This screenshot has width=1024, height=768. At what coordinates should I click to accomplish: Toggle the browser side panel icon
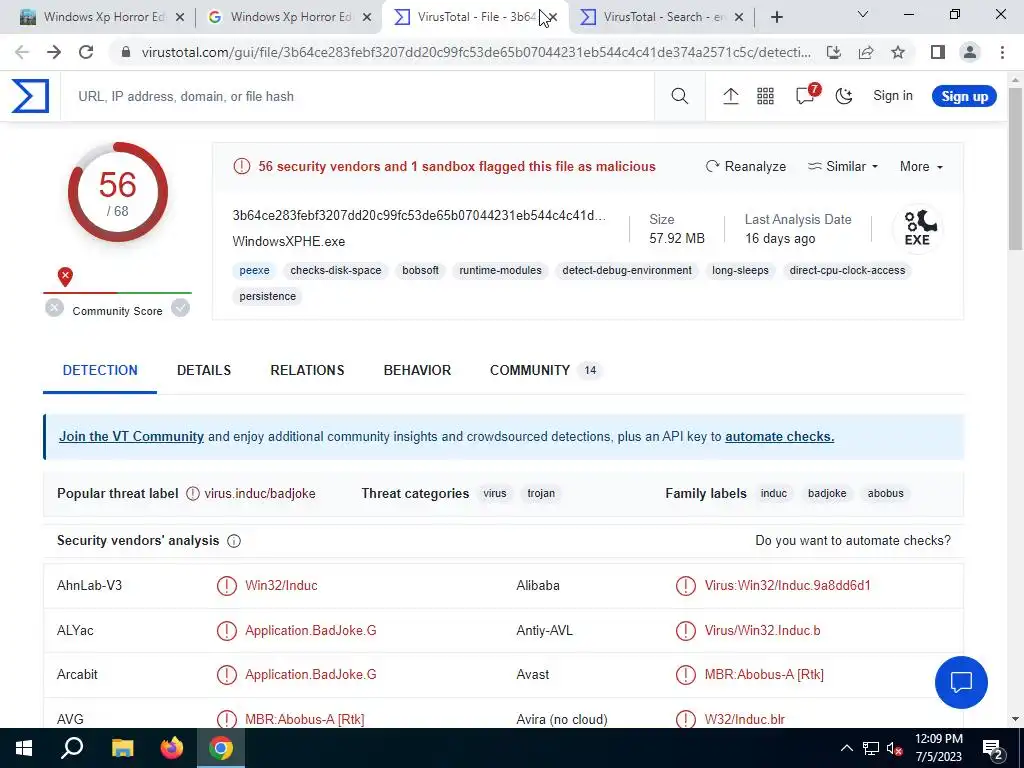click(938, 52)
